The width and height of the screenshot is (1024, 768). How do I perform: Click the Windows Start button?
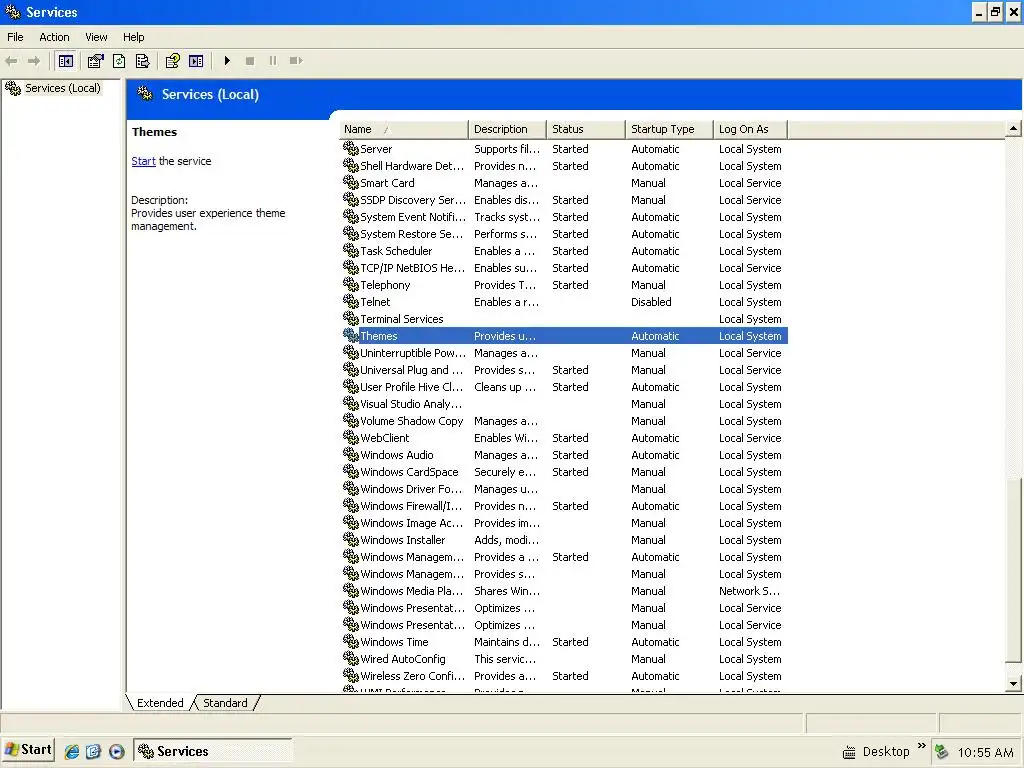click(28, 750)
